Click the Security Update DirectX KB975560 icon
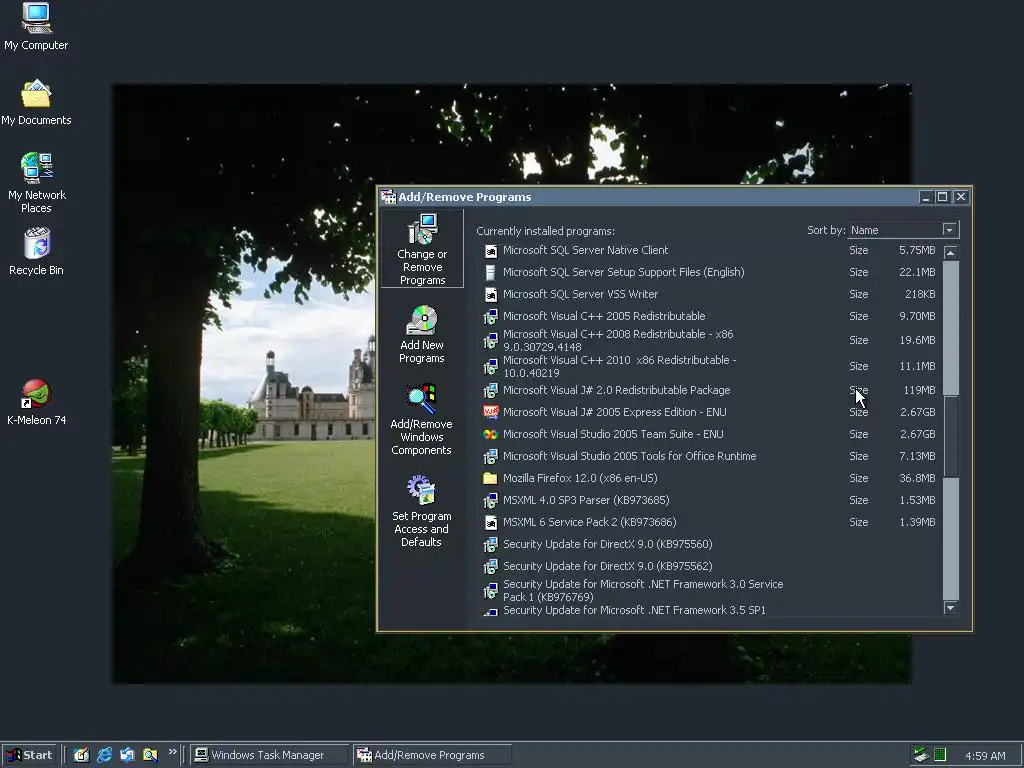 [490, 545]
